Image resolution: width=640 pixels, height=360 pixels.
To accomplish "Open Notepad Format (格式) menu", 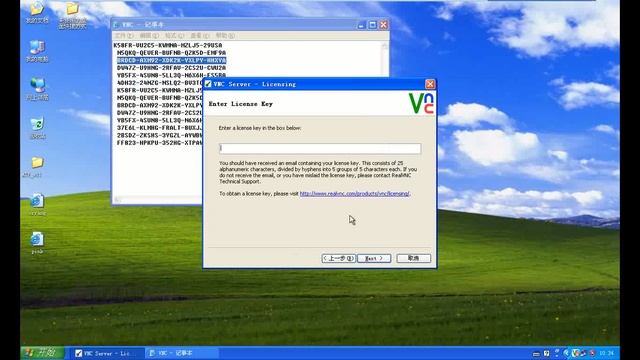I will 175,36.
